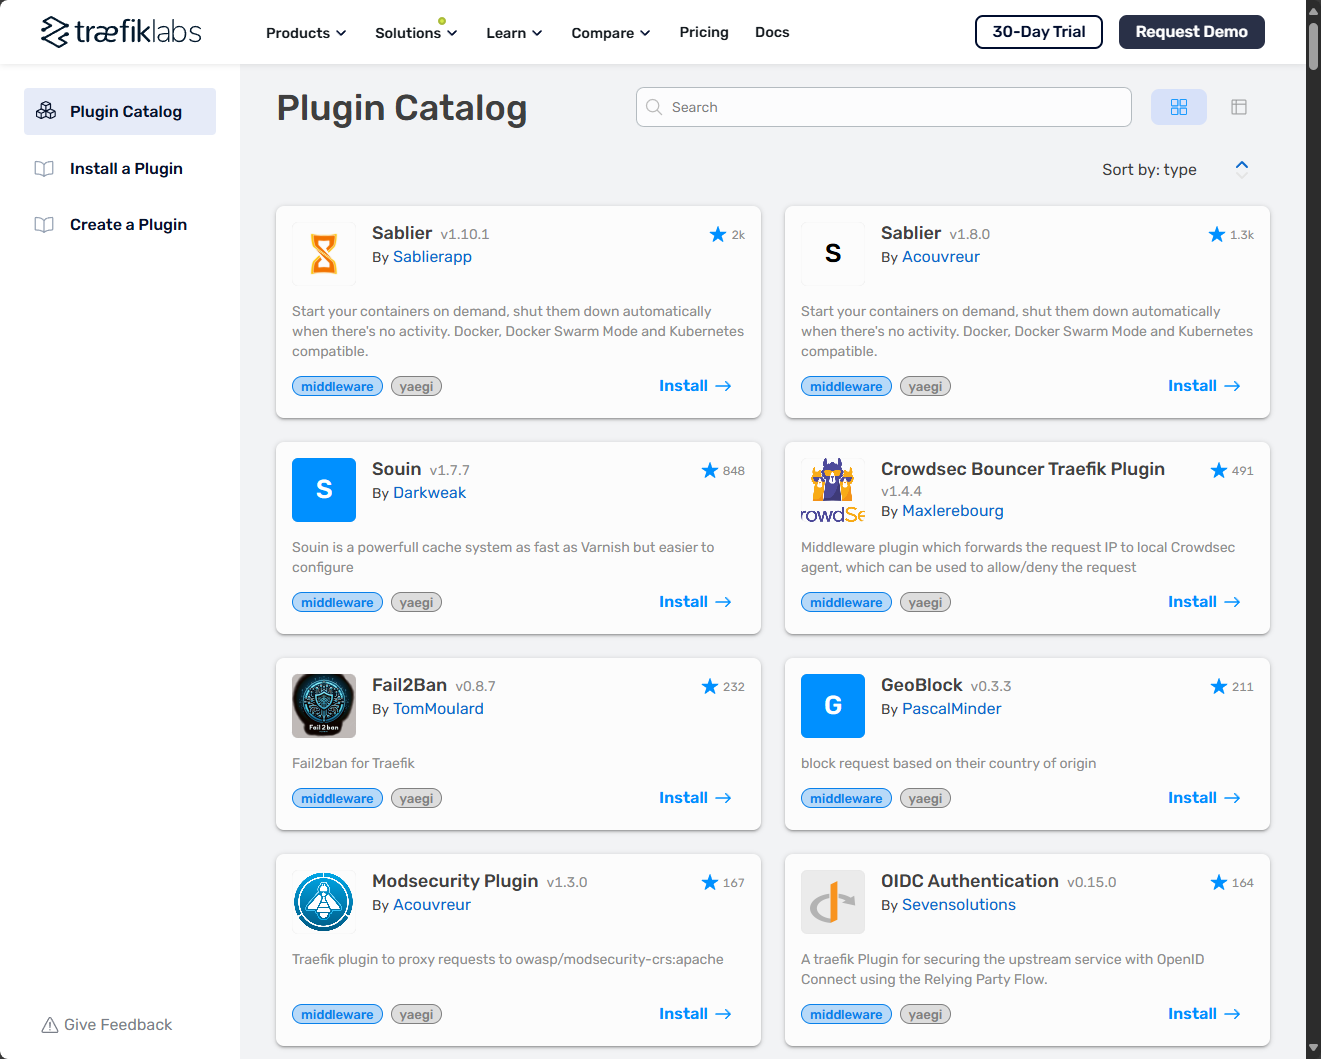Install the Souin plugin
This screenshot has width=1321, height=1059.
(x=695, y=602)
